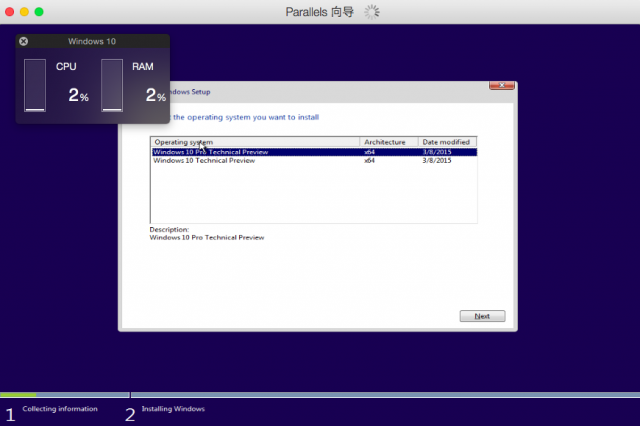Click the Collecting information progress bar
The height and width of the screenshot is (426, 640).
click(x=64, y=395)
